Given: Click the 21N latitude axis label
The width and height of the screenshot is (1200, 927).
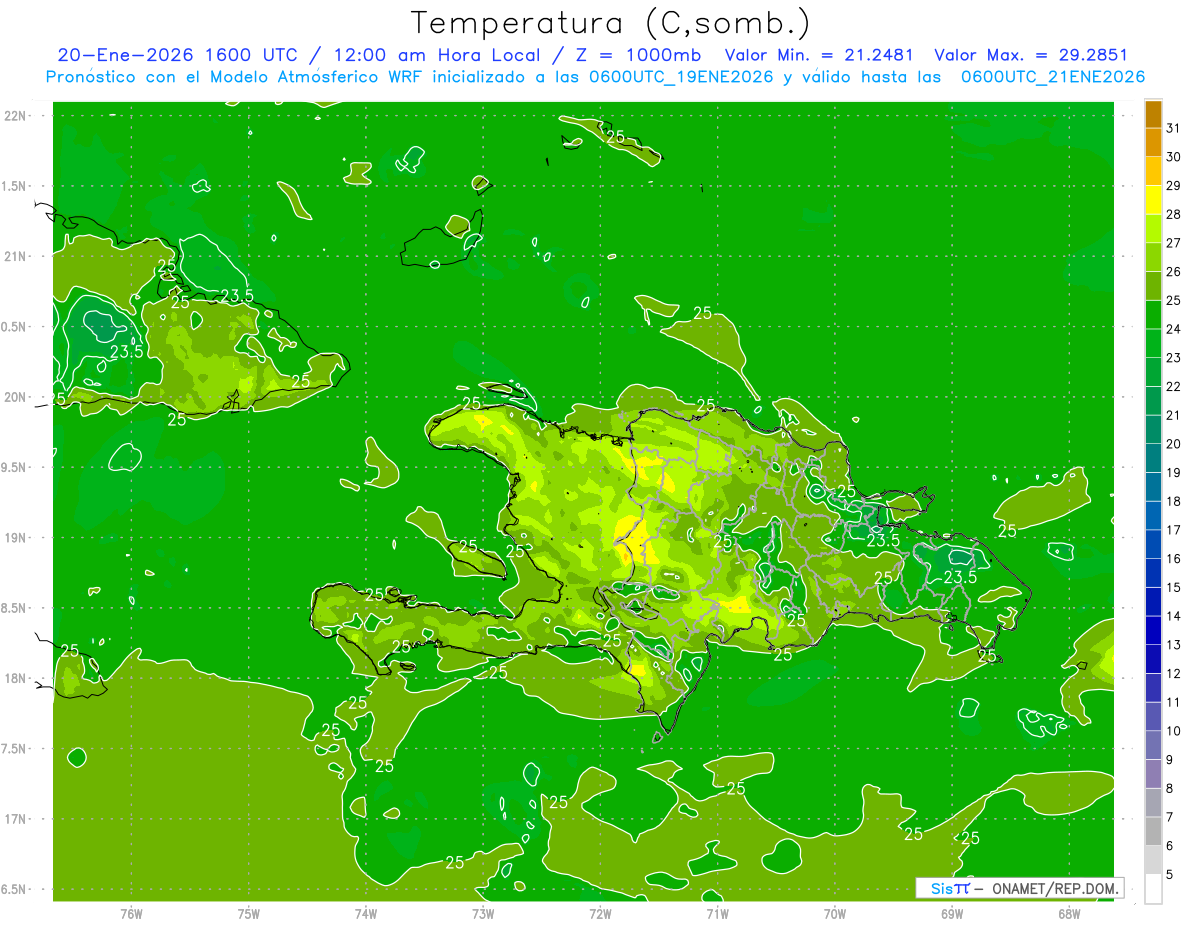Looking at the screenshot, I should (x=16, y=256).
